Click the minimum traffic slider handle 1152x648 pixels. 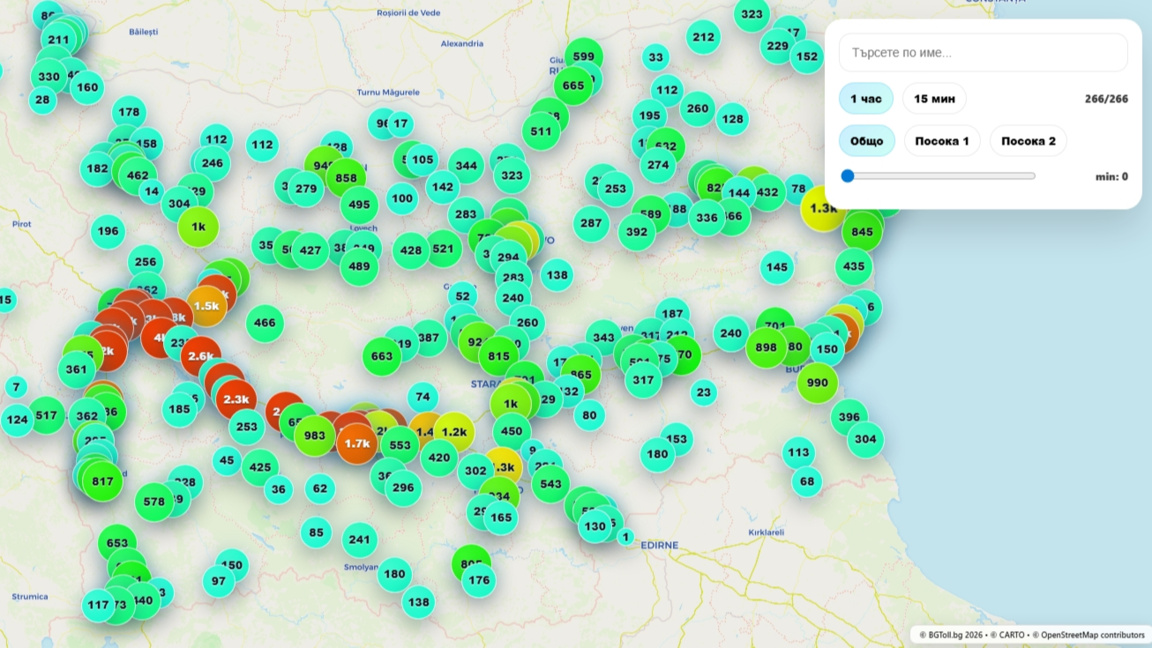point(848,176)
